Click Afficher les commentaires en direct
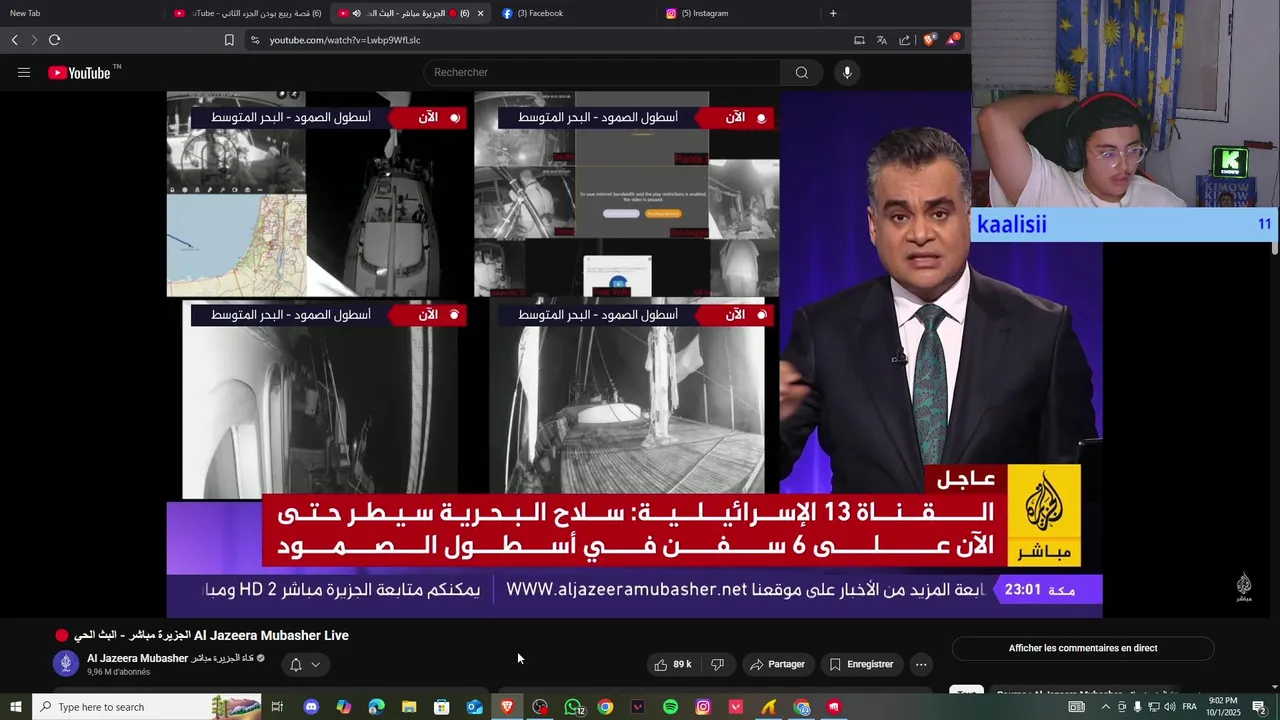This screenshot has width=1280, height=720. coord(1083,648)
